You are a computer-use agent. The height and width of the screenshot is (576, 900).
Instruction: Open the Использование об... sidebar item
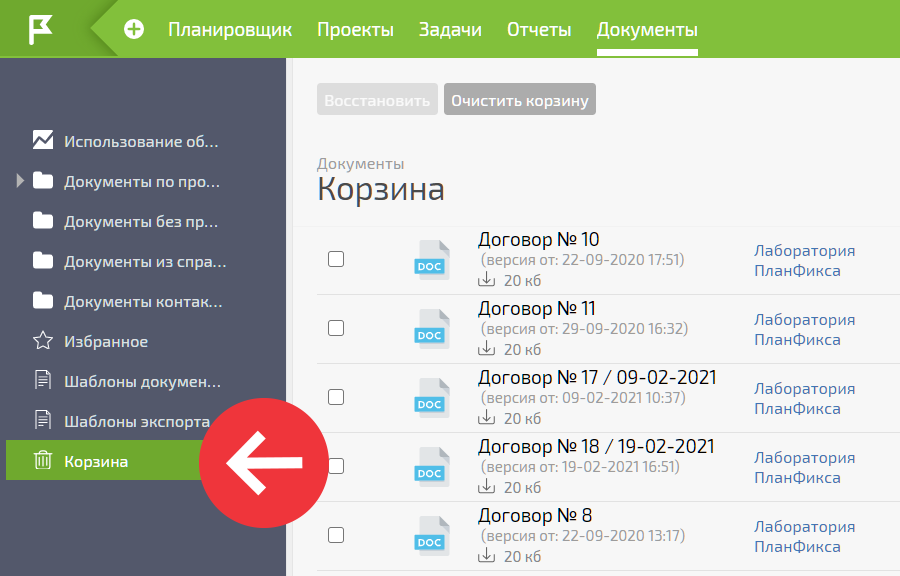(141, 141)
